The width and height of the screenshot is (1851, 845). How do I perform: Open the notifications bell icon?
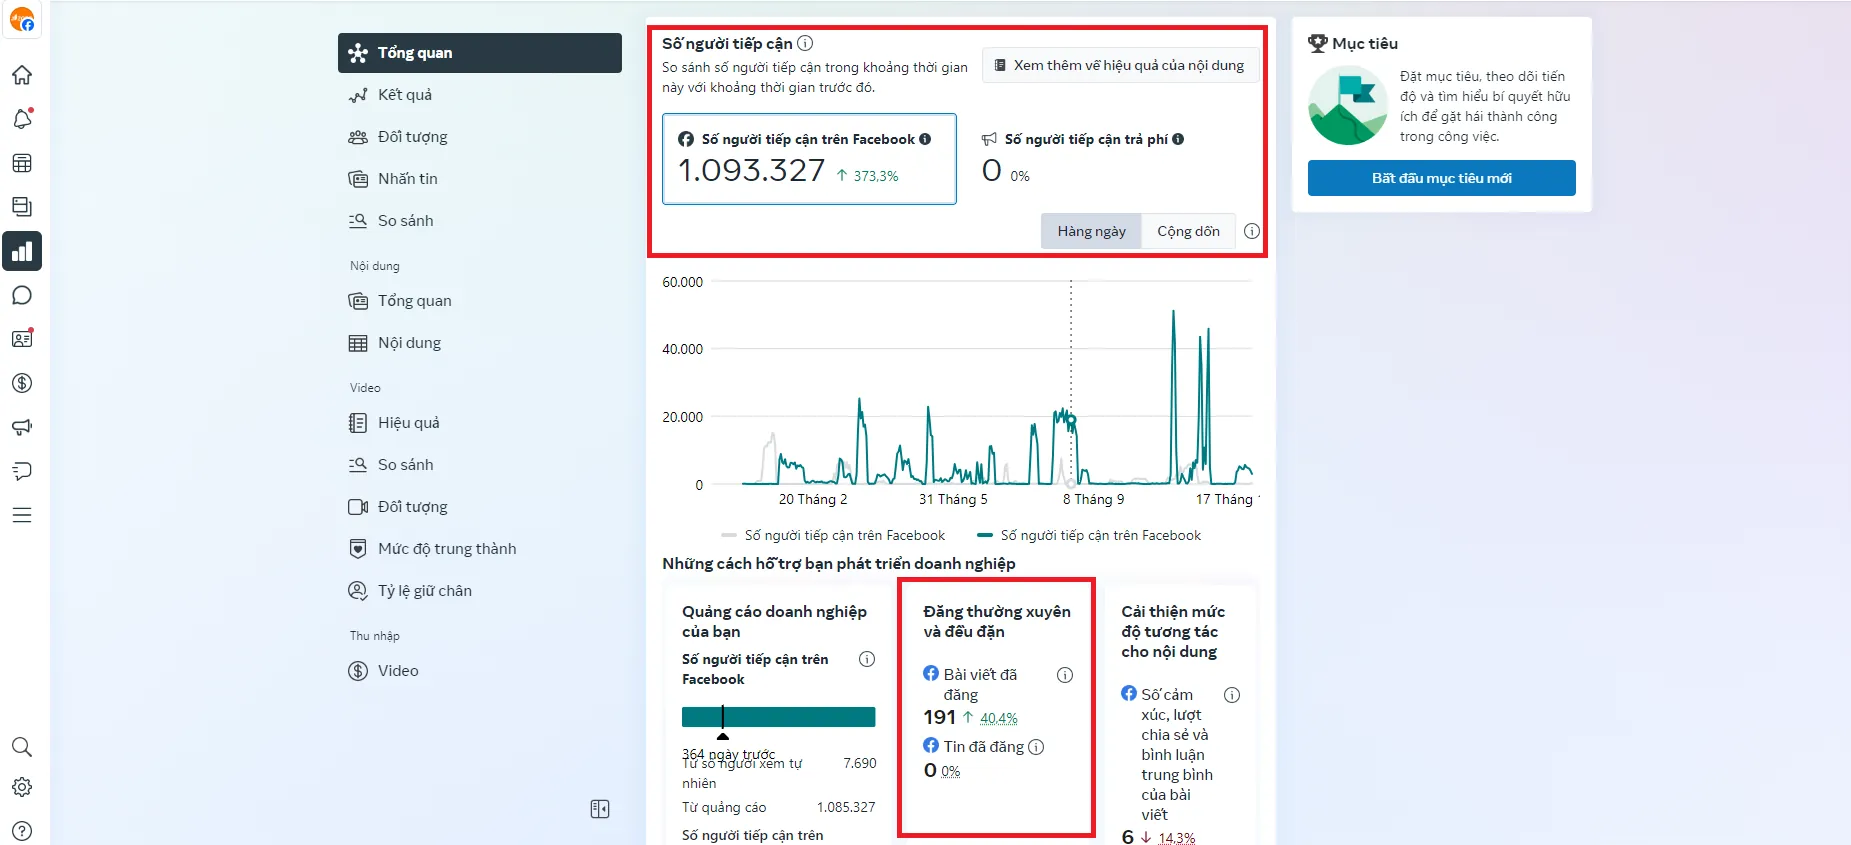22,119
